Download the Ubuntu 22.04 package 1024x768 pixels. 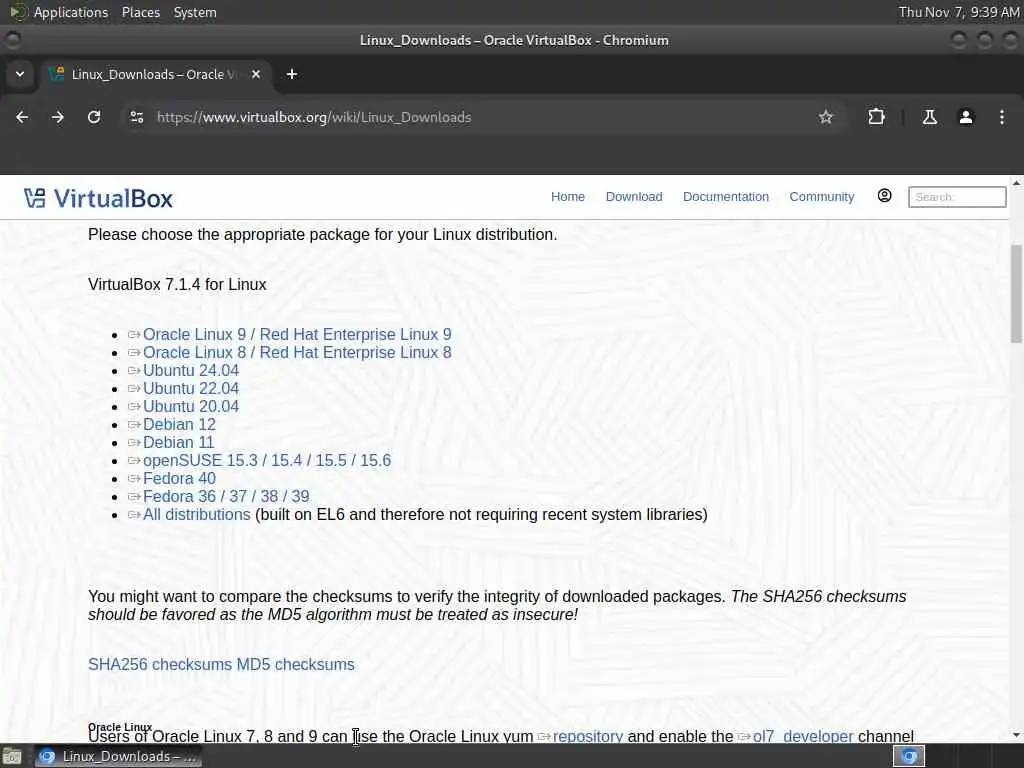[191, 389]
